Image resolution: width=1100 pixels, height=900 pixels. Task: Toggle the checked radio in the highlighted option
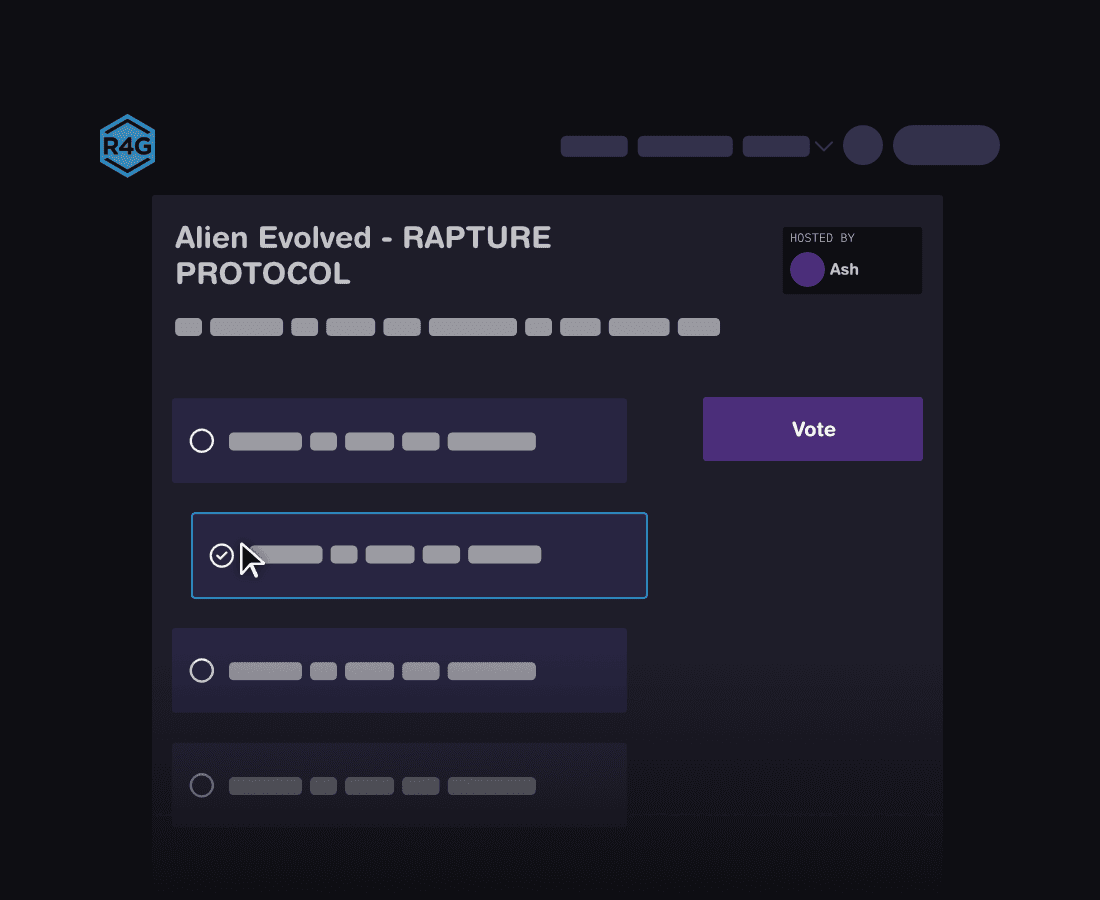point(221,555)
